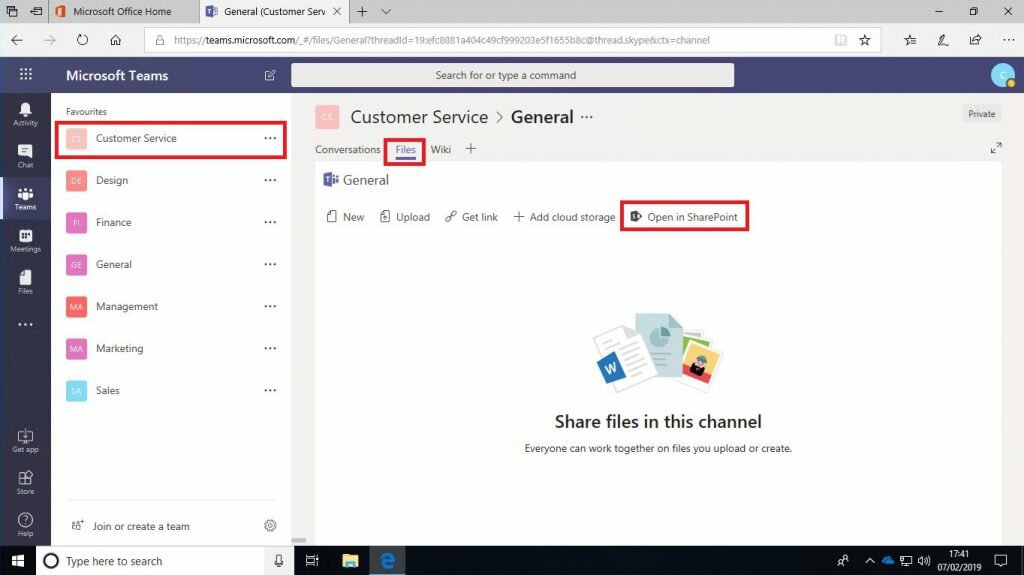Open the browser favorites hub
Viewport: 1024px width, 575px height.
pos(910,40)
